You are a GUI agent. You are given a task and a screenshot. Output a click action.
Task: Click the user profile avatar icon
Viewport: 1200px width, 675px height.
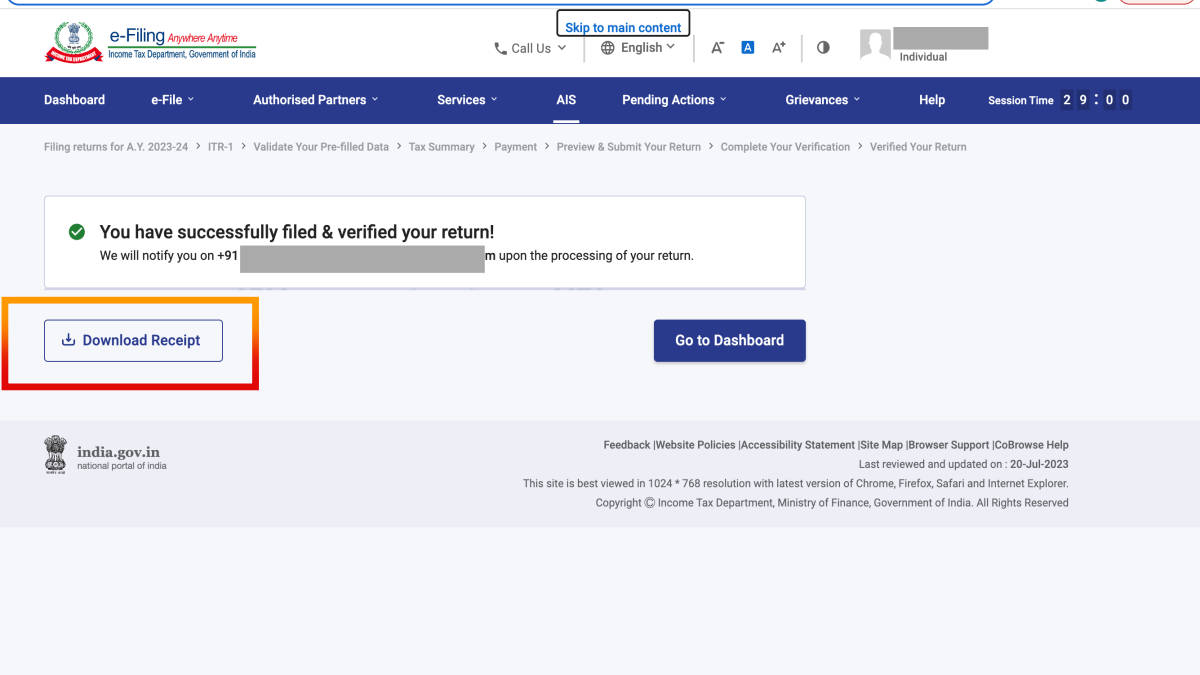pyautogui.click(x=875, y=45)
